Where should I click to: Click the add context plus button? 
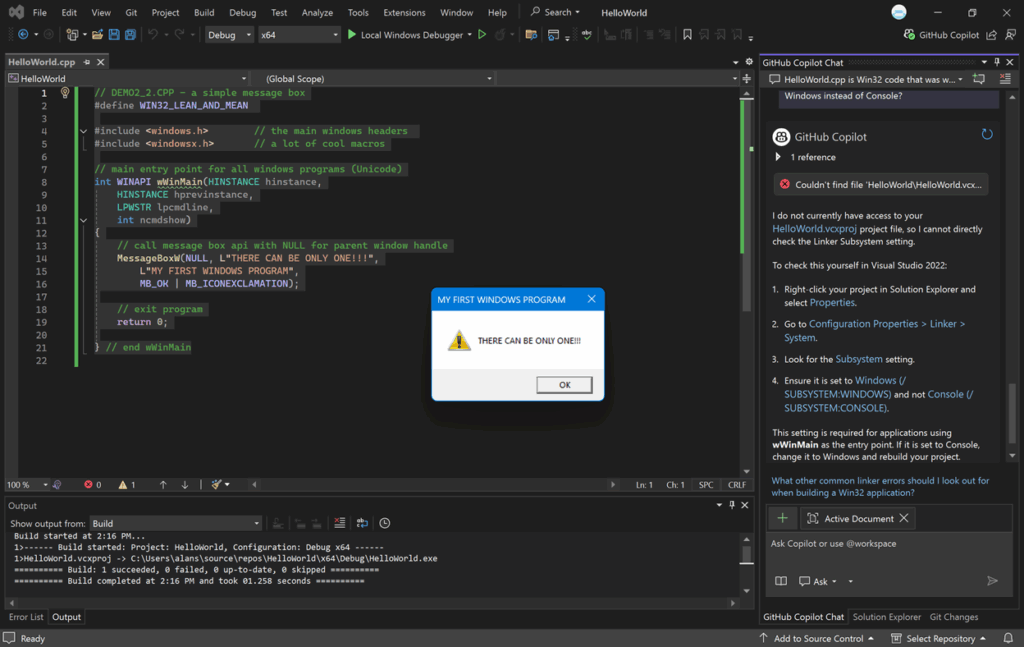click(x=782, y=518)
